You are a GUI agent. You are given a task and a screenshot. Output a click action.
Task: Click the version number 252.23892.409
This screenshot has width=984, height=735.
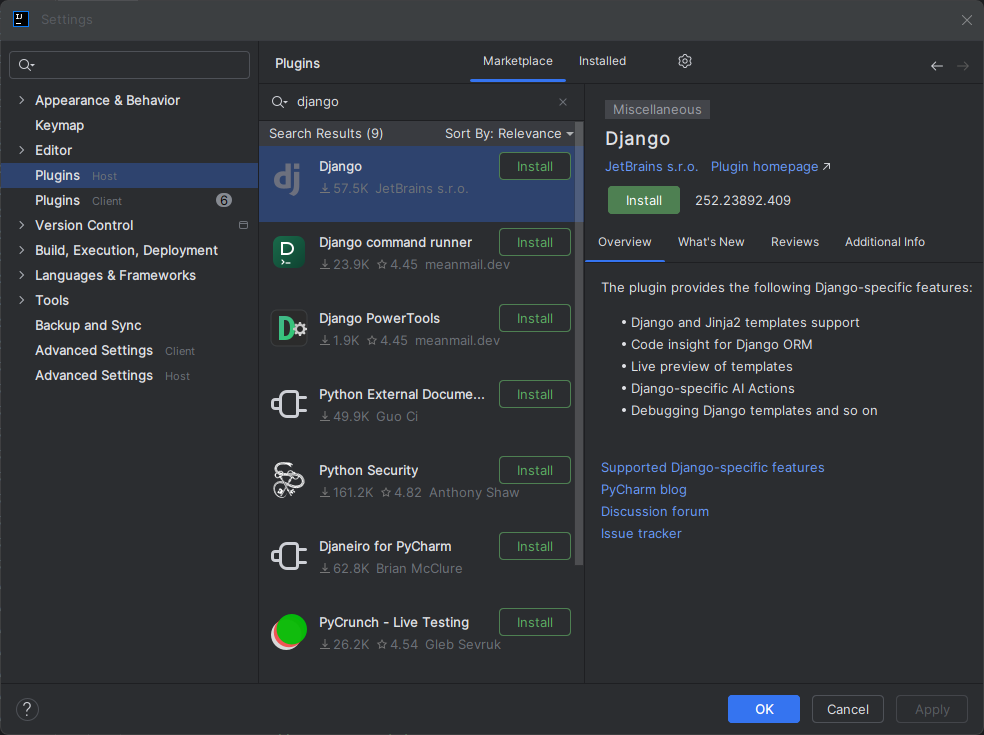(742, 200)
